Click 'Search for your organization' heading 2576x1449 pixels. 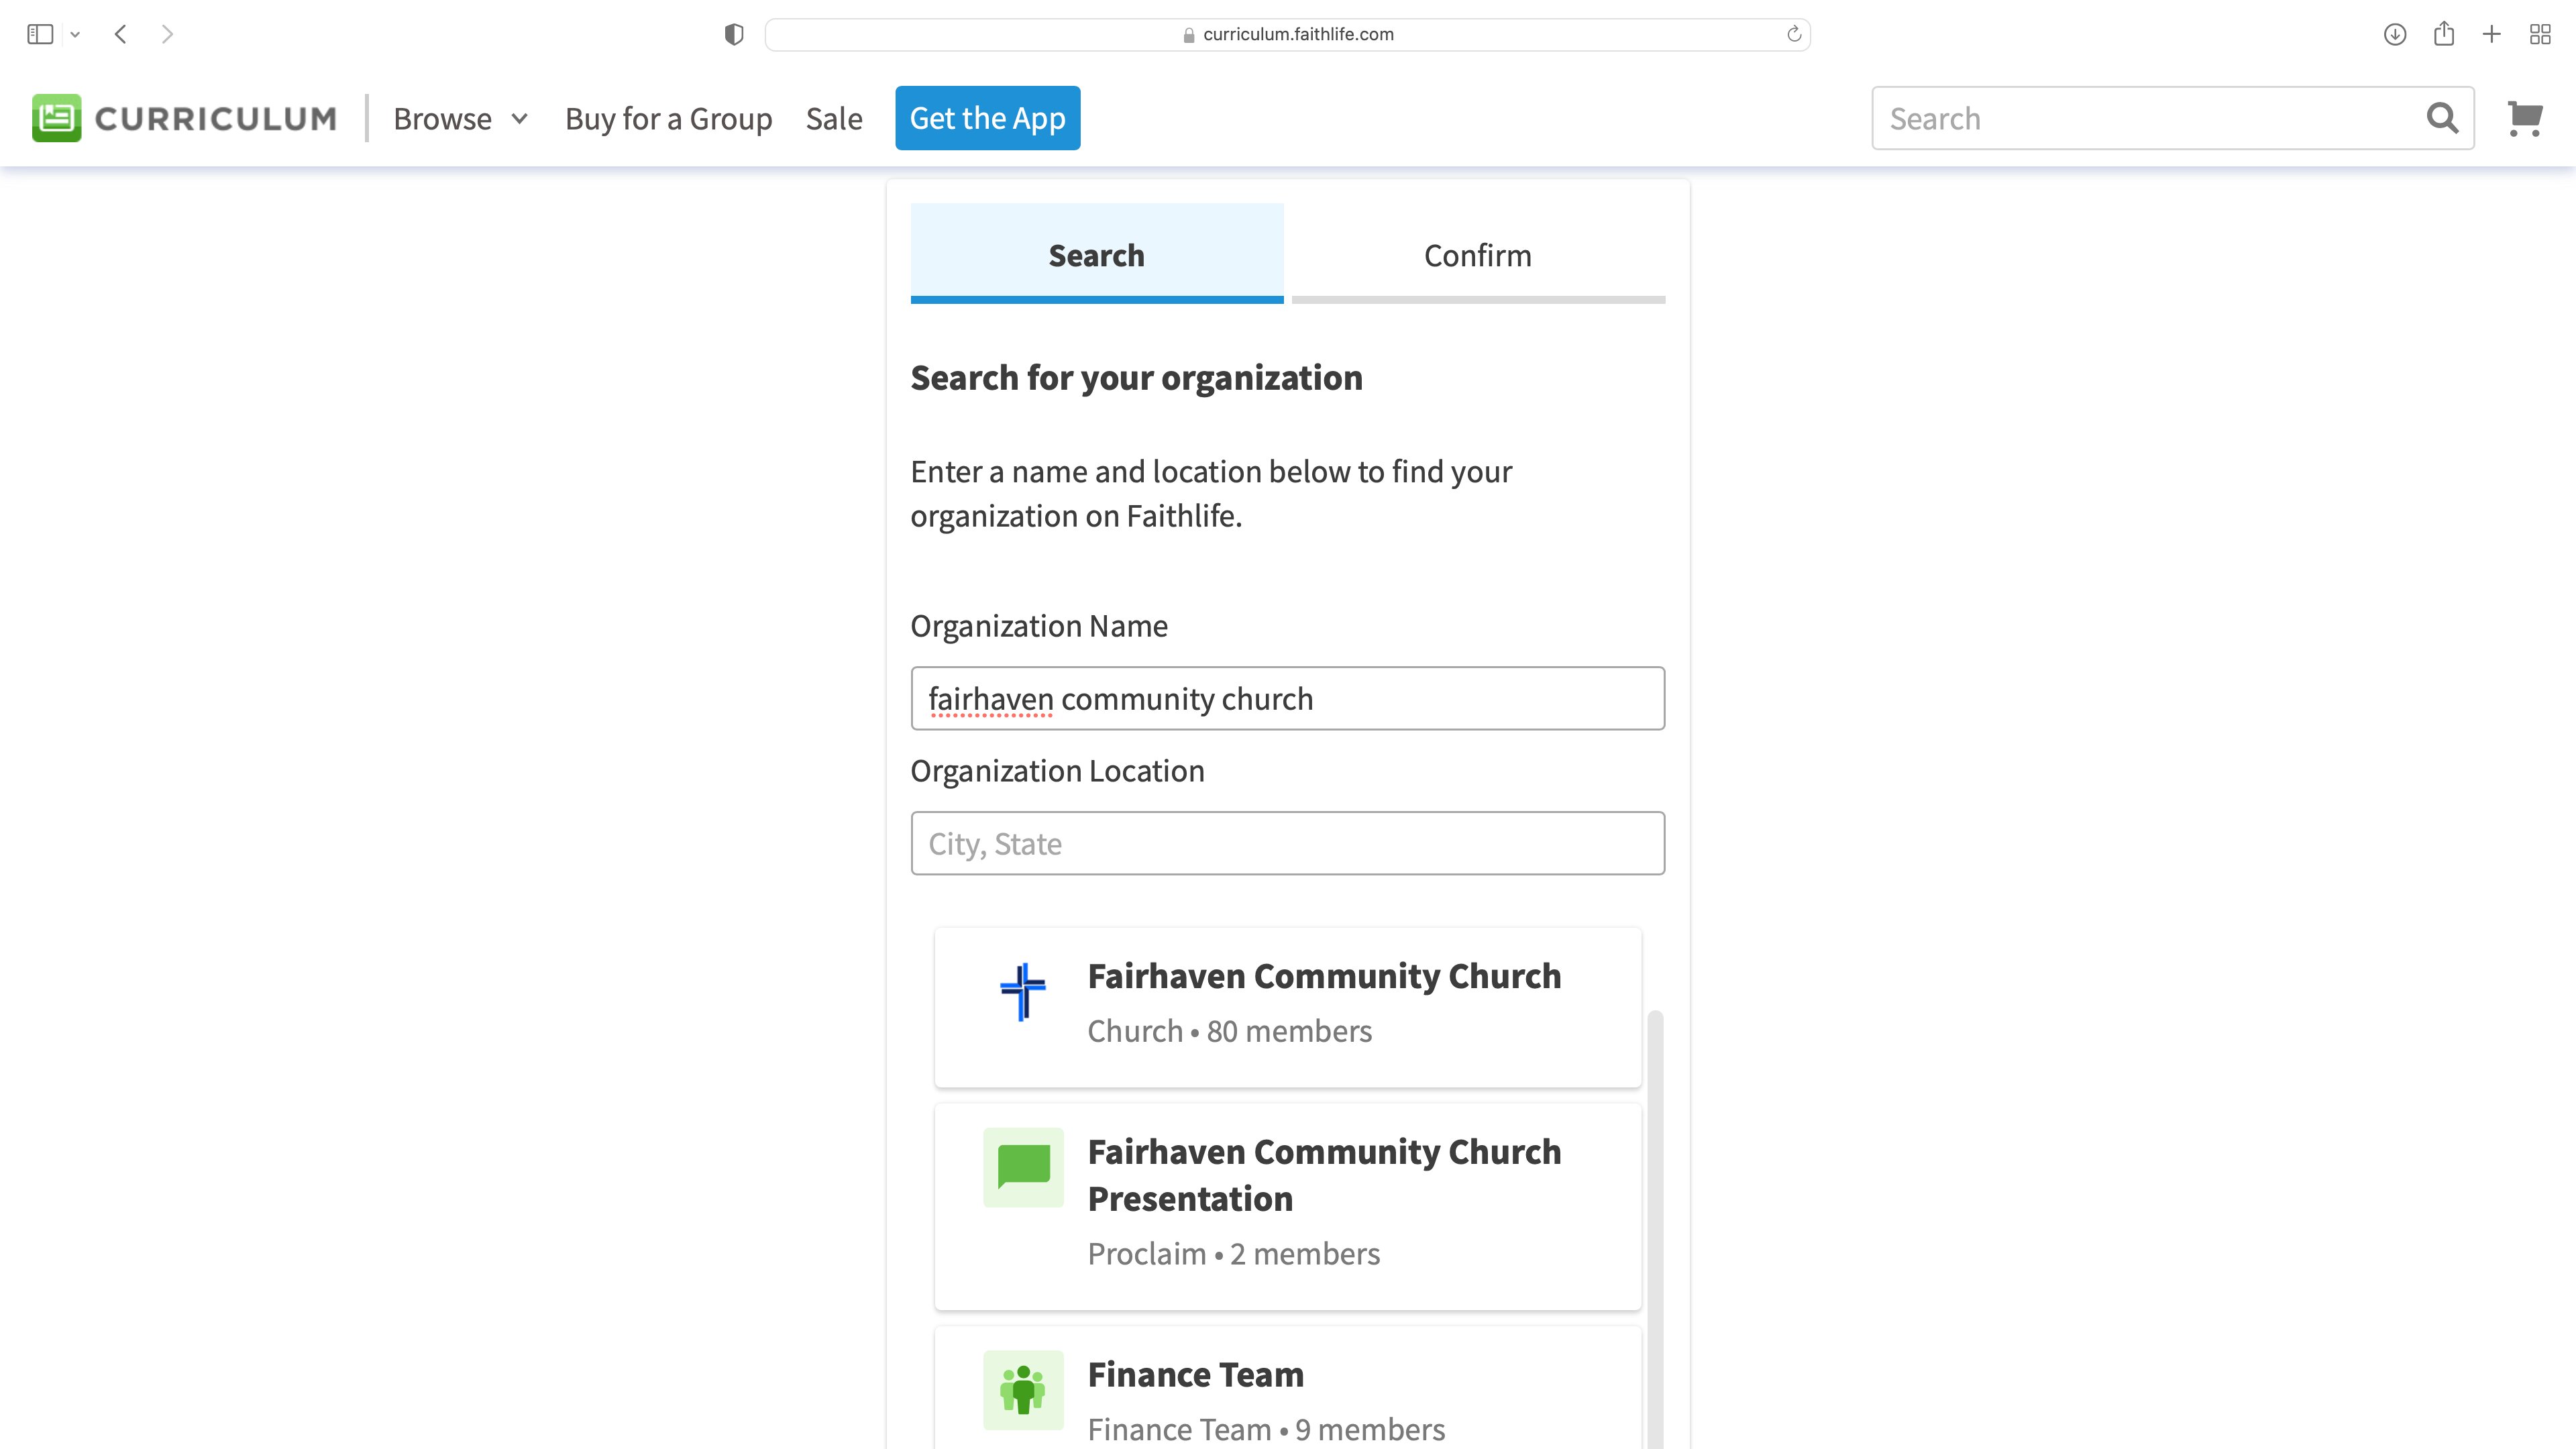pyautogui.click(x=1136, y=378)
